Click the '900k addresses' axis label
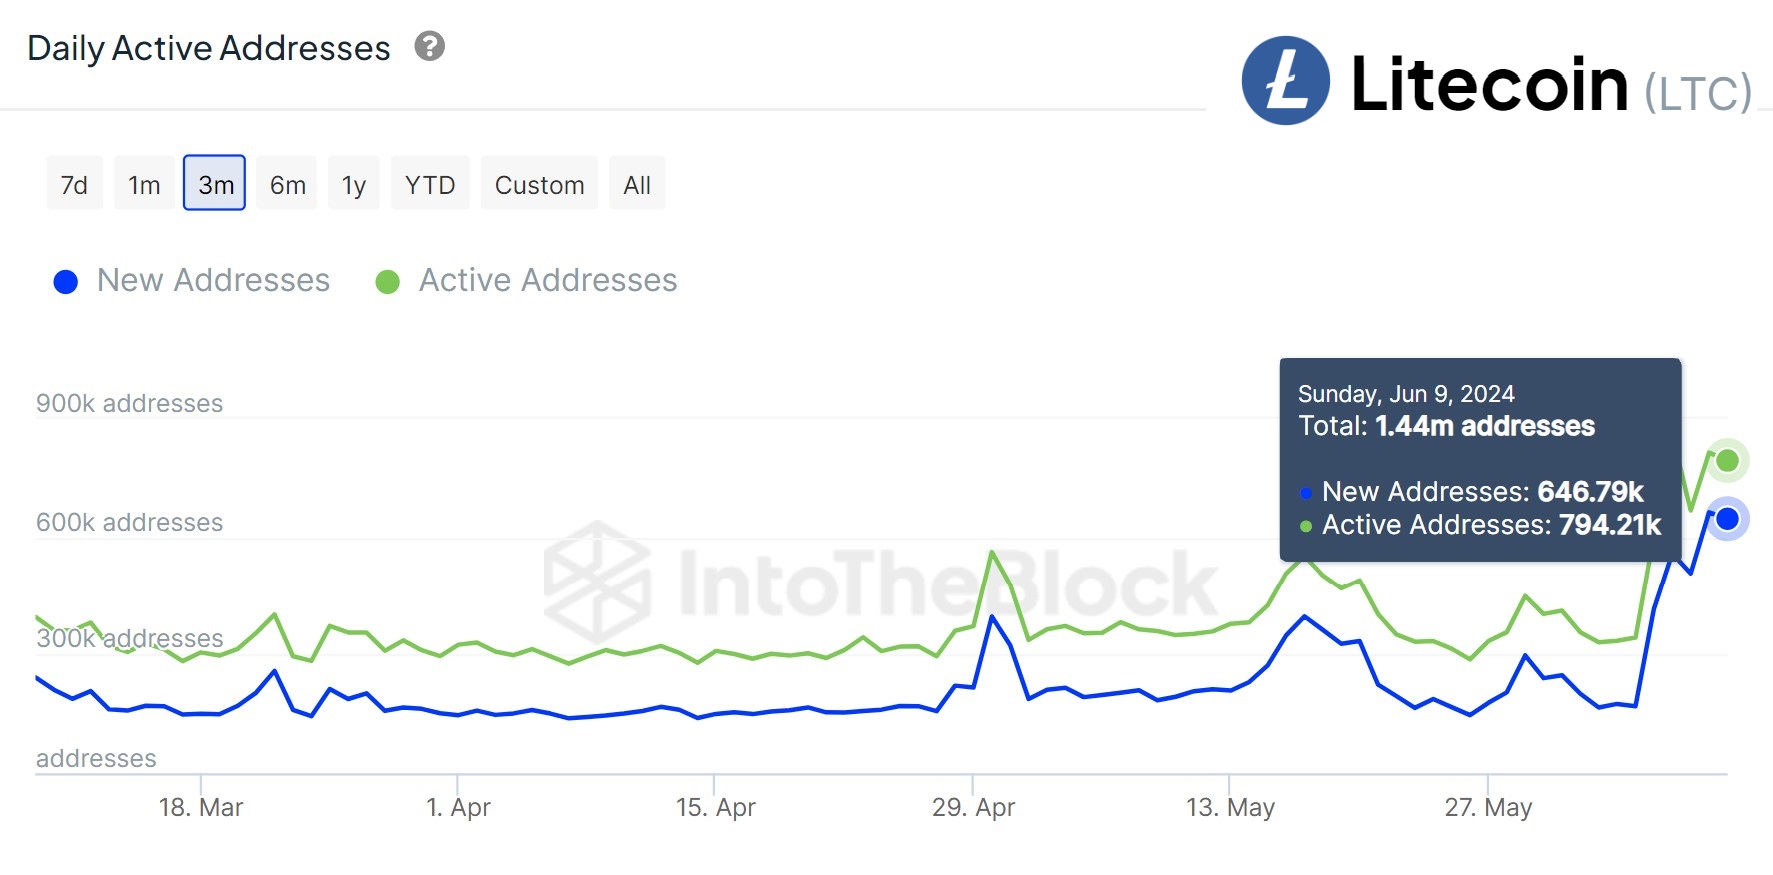The height and width of the screenshot is (875, 1773). click(130, 403)
